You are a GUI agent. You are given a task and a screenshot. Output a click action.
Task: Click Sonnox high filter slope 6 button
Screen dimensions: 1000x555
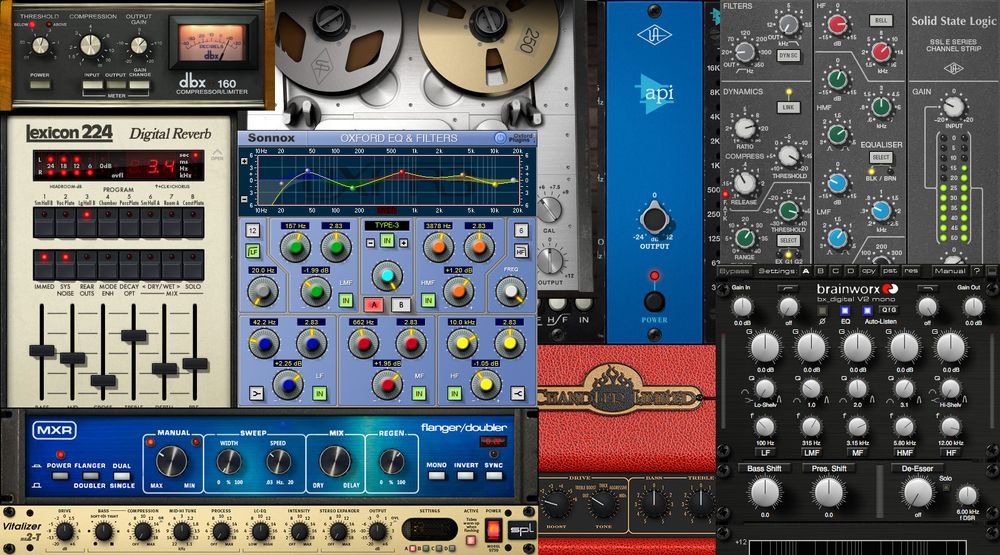click(x=521, y=230)
